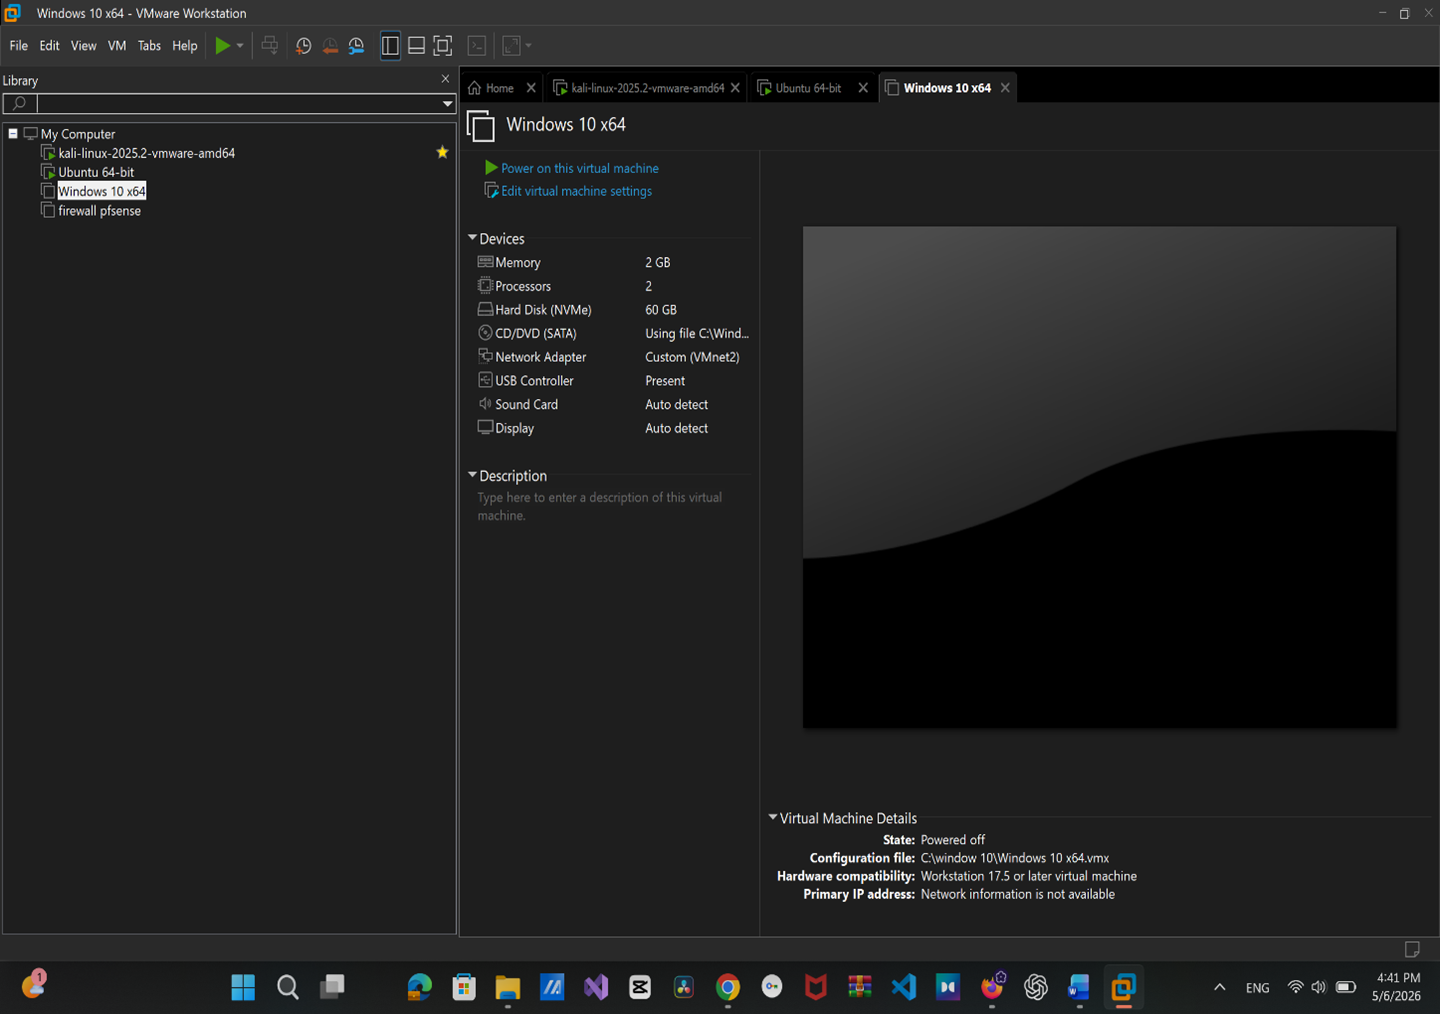1440x1014 pixels.
Task: Open Google Chrome from the taskbar
Action: pos(728,987)
